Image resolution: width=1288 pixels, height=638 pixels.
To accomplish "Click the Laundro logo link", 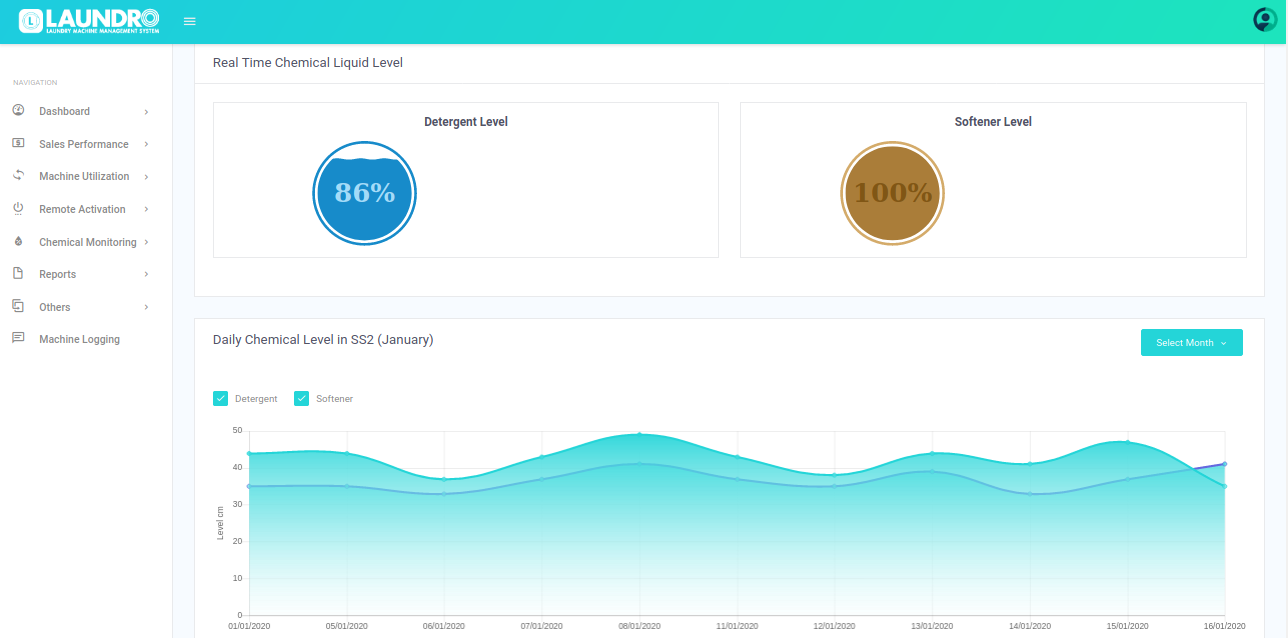I will tap(89, 21).
